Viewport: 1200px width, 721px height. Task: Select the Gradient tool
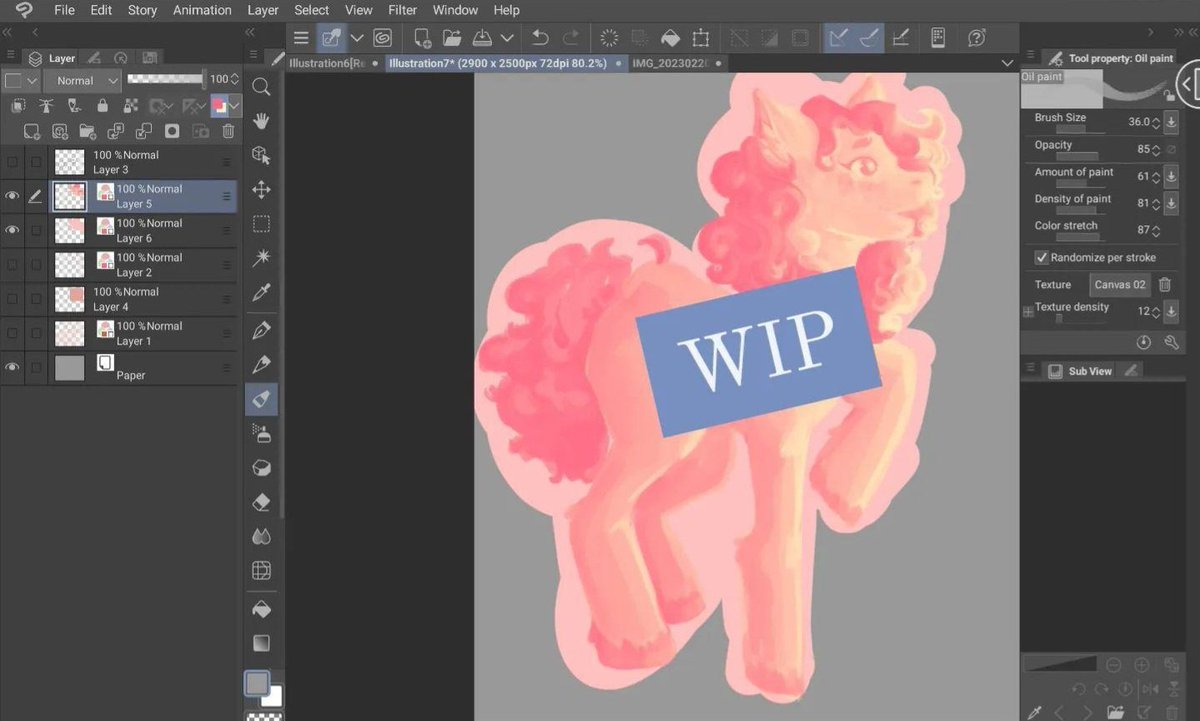click(261, 642)
